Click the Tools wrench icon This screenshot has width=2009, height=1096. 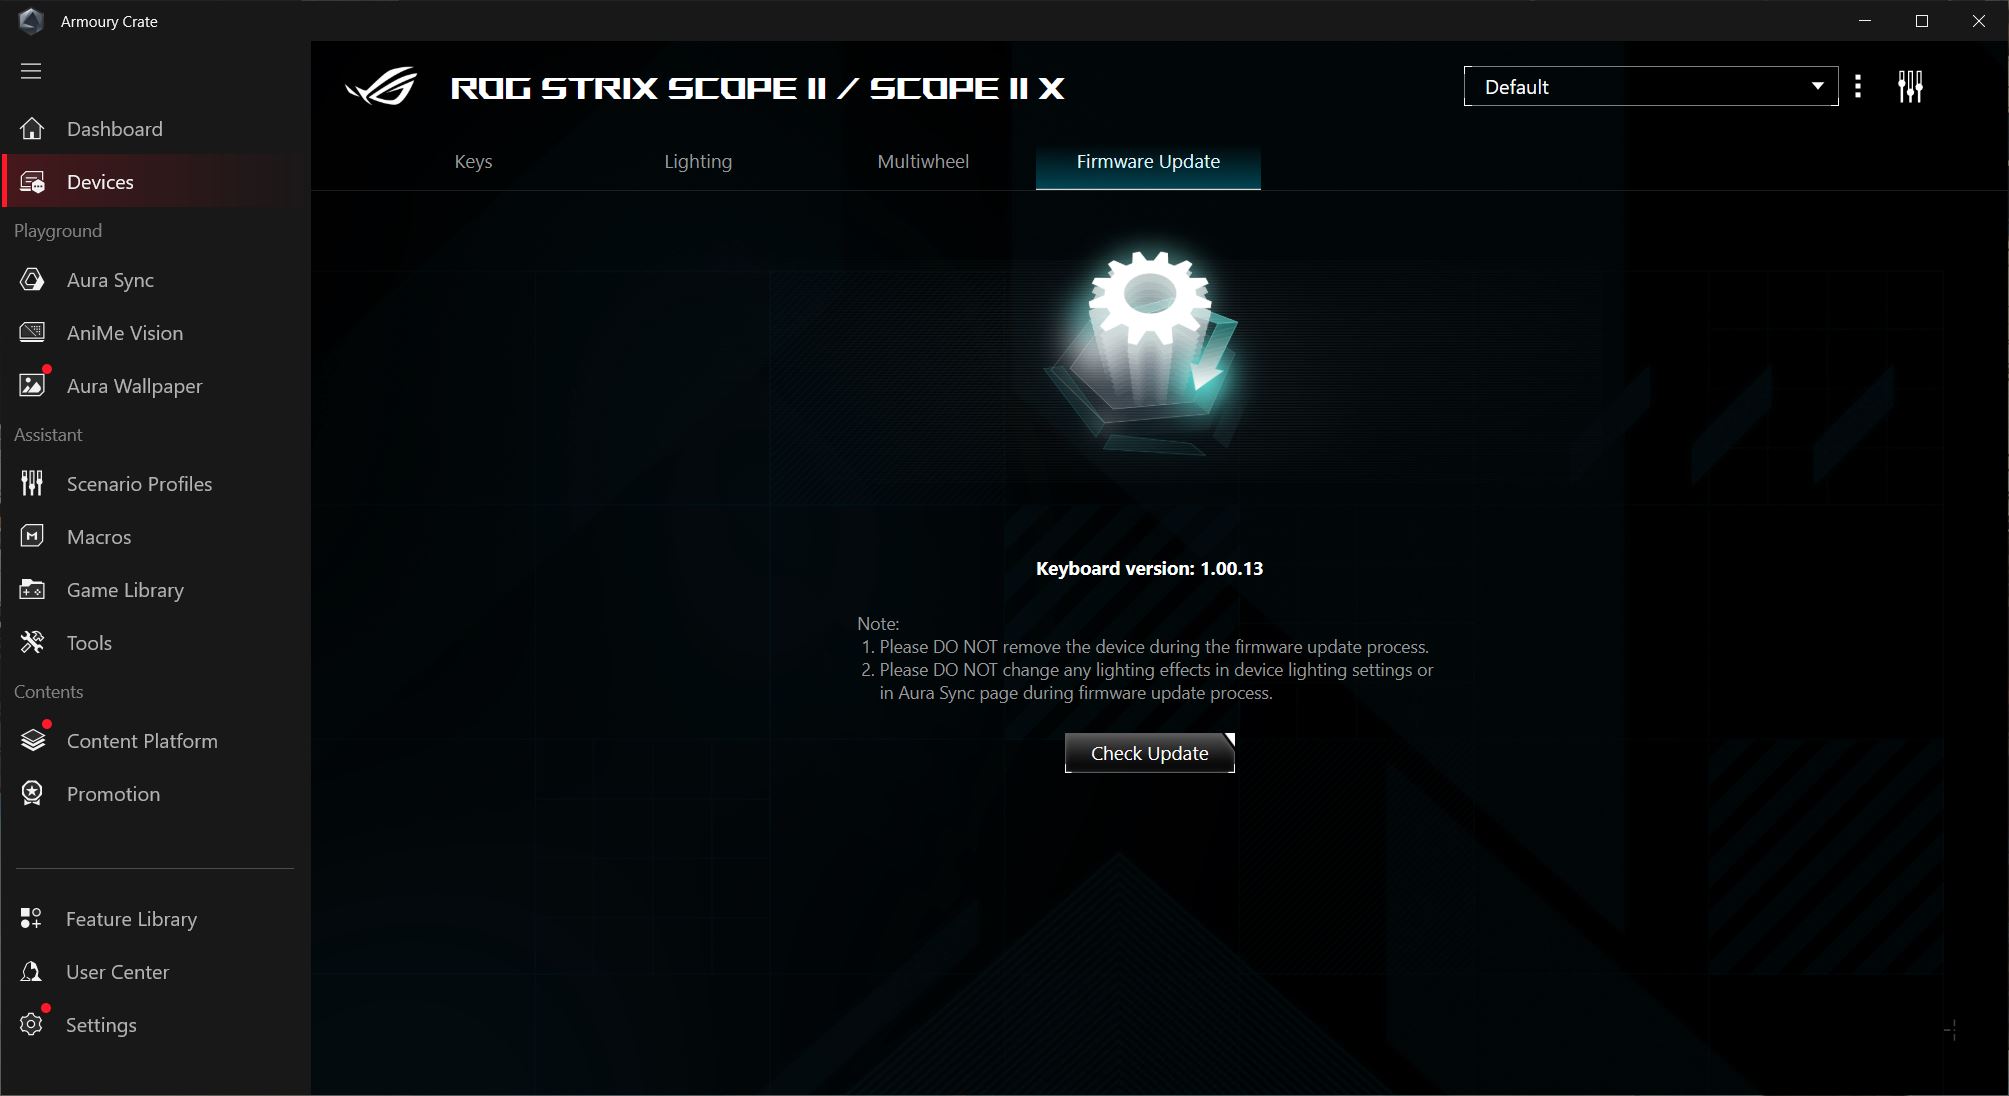(x=32, y=643)
